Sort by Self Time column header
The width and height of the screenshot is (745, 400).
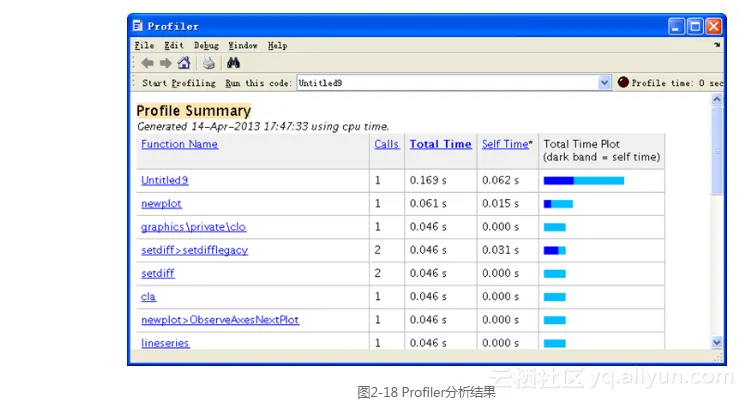point(506,144)
